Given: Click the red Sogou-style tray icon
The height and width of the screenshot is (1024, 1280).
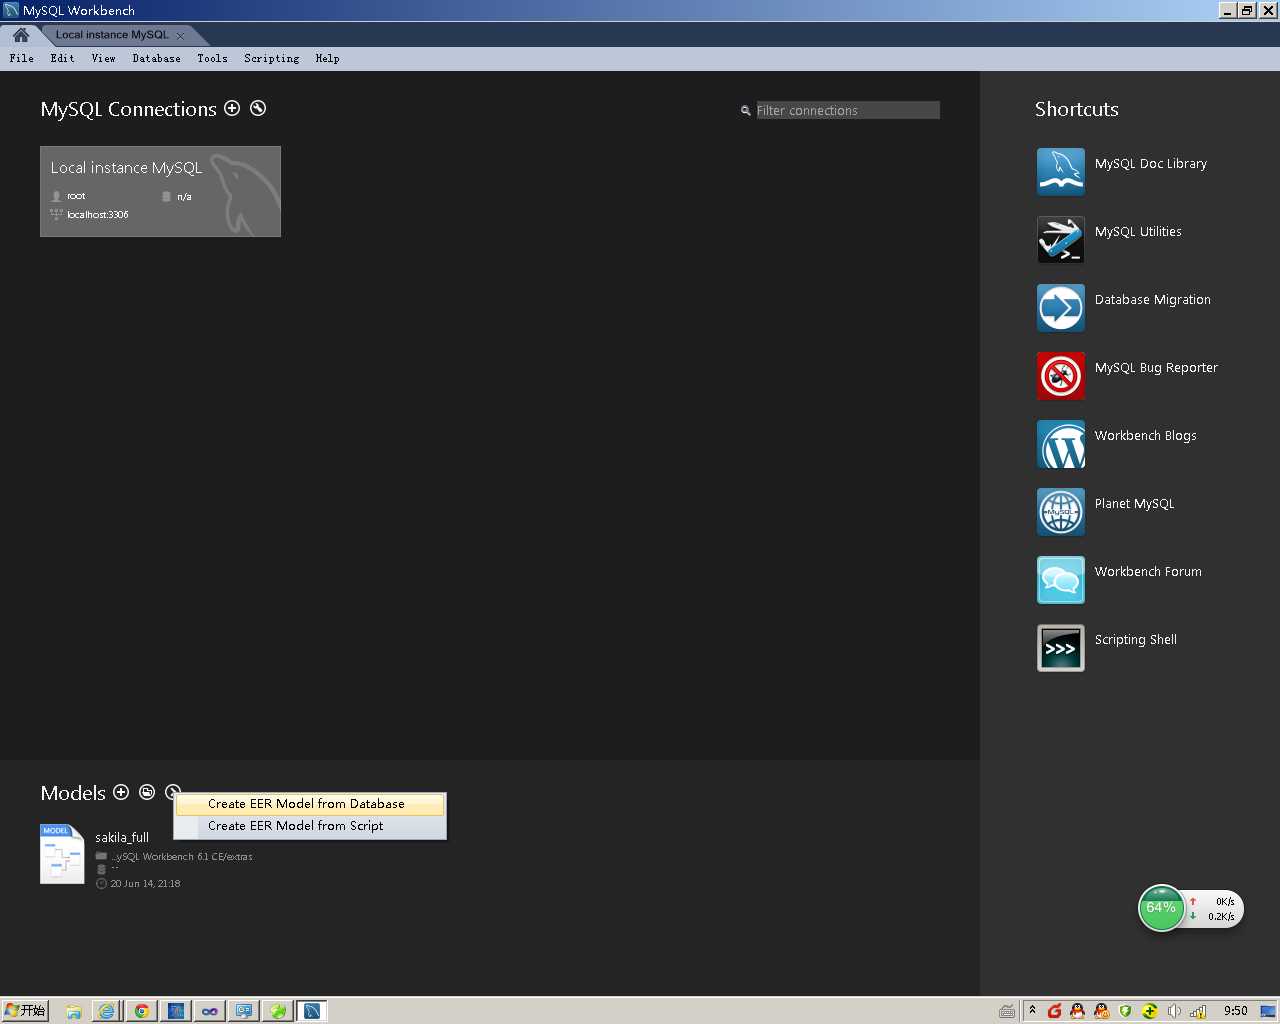Looking at the screenshot, I should [1054, 1011].
